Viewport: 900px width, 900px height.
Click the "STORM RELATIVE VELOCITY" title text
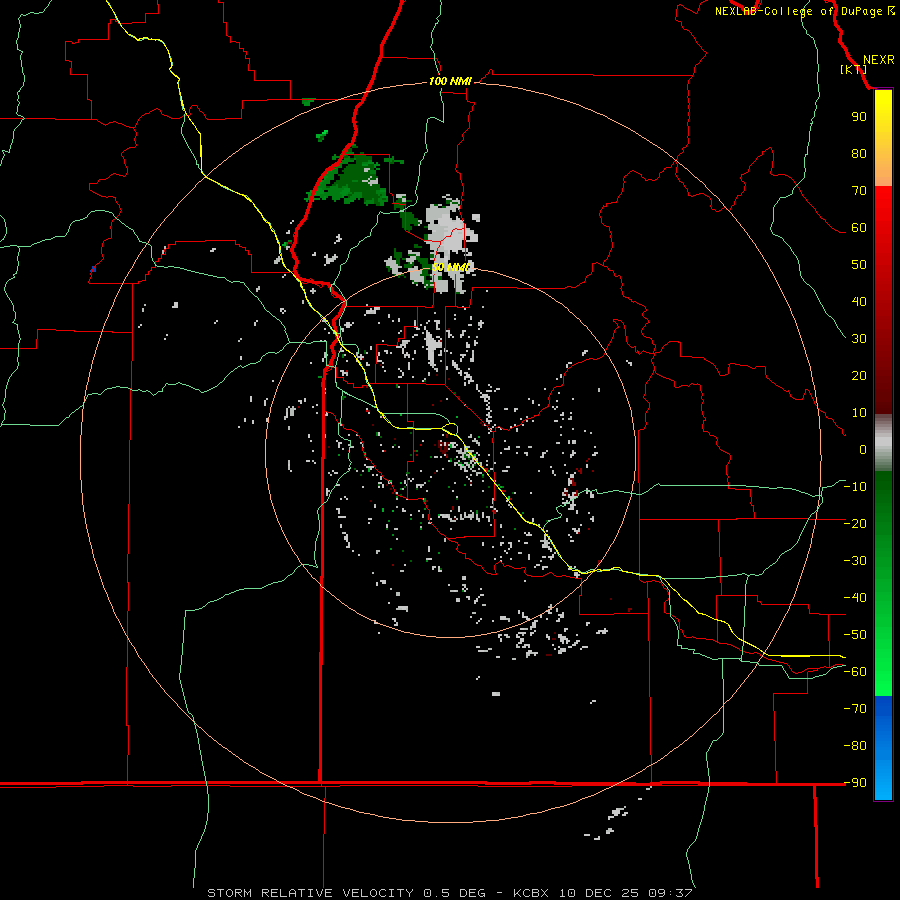(310, 893)
